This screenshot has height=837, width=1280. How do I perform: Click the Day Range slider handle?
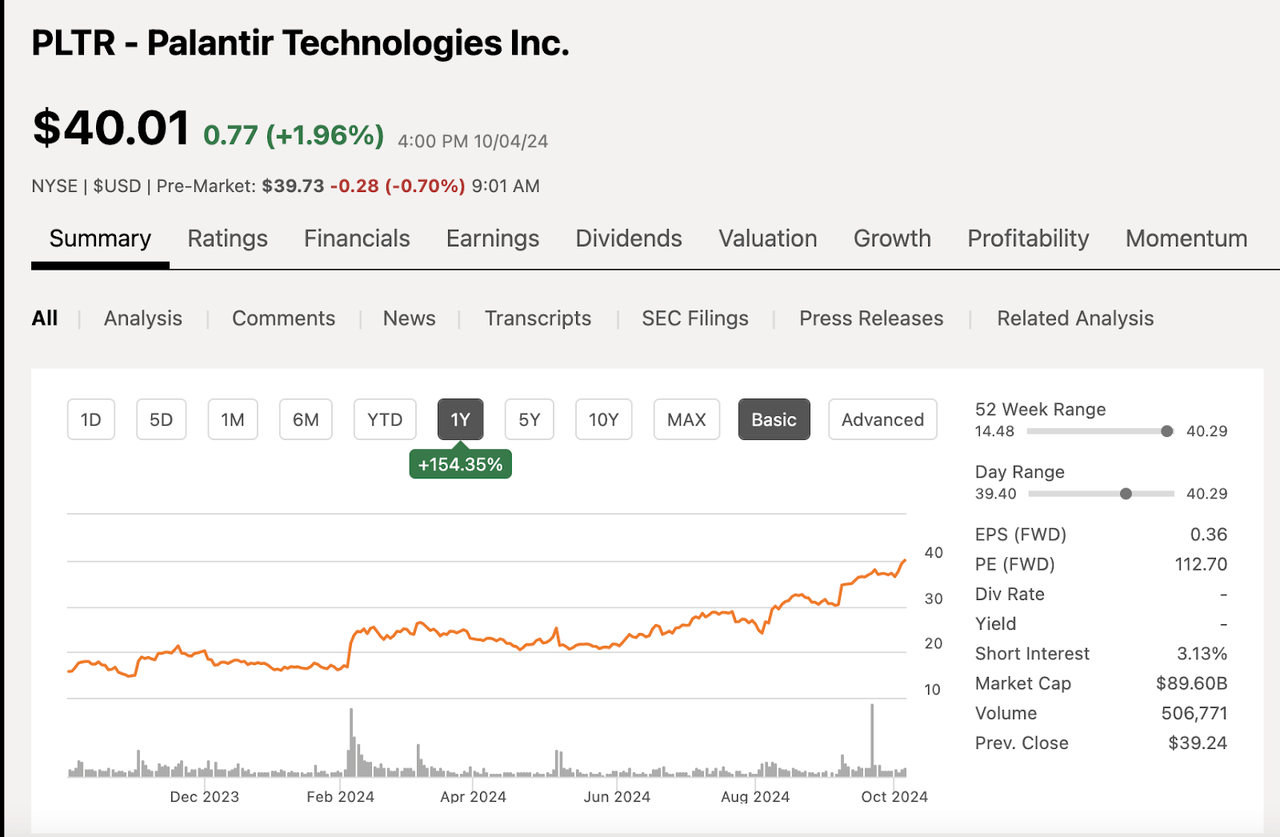coord(1126,493)
